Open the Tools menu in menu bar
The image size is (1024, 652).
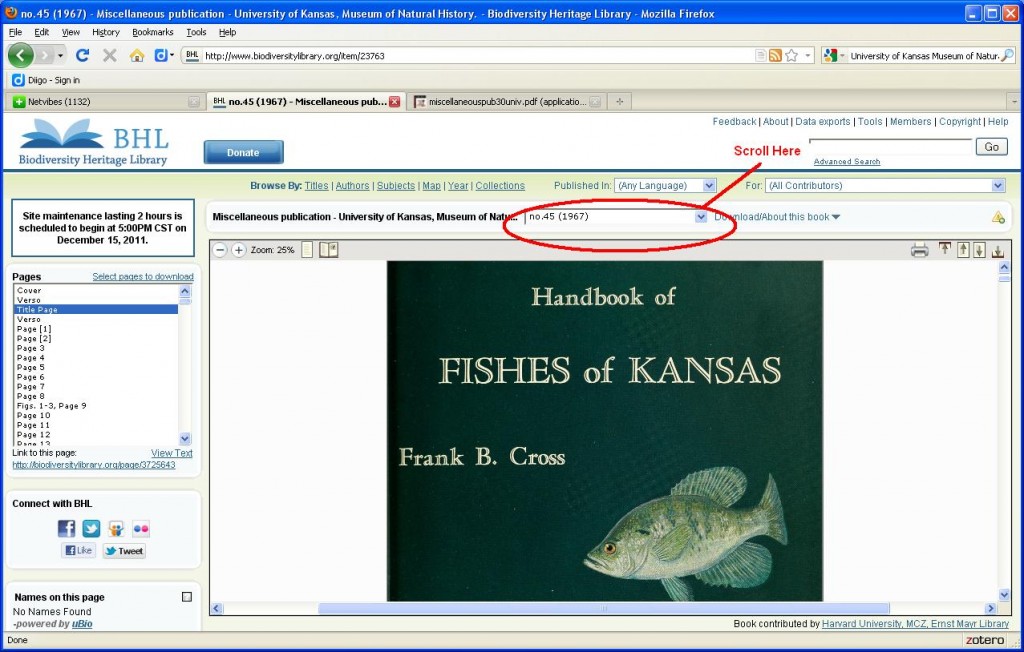[x=196, y=32]
